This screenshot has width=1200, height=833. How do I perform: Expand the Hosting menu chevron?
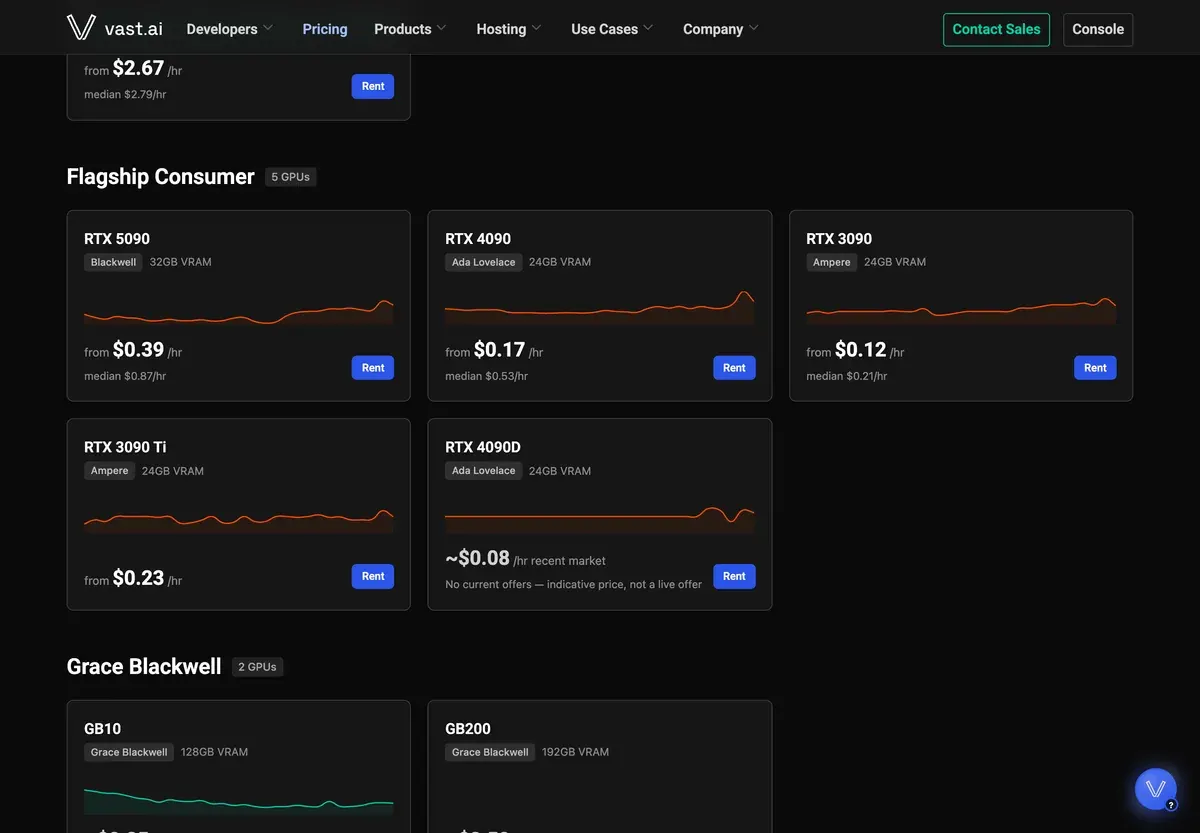point(537,28)
